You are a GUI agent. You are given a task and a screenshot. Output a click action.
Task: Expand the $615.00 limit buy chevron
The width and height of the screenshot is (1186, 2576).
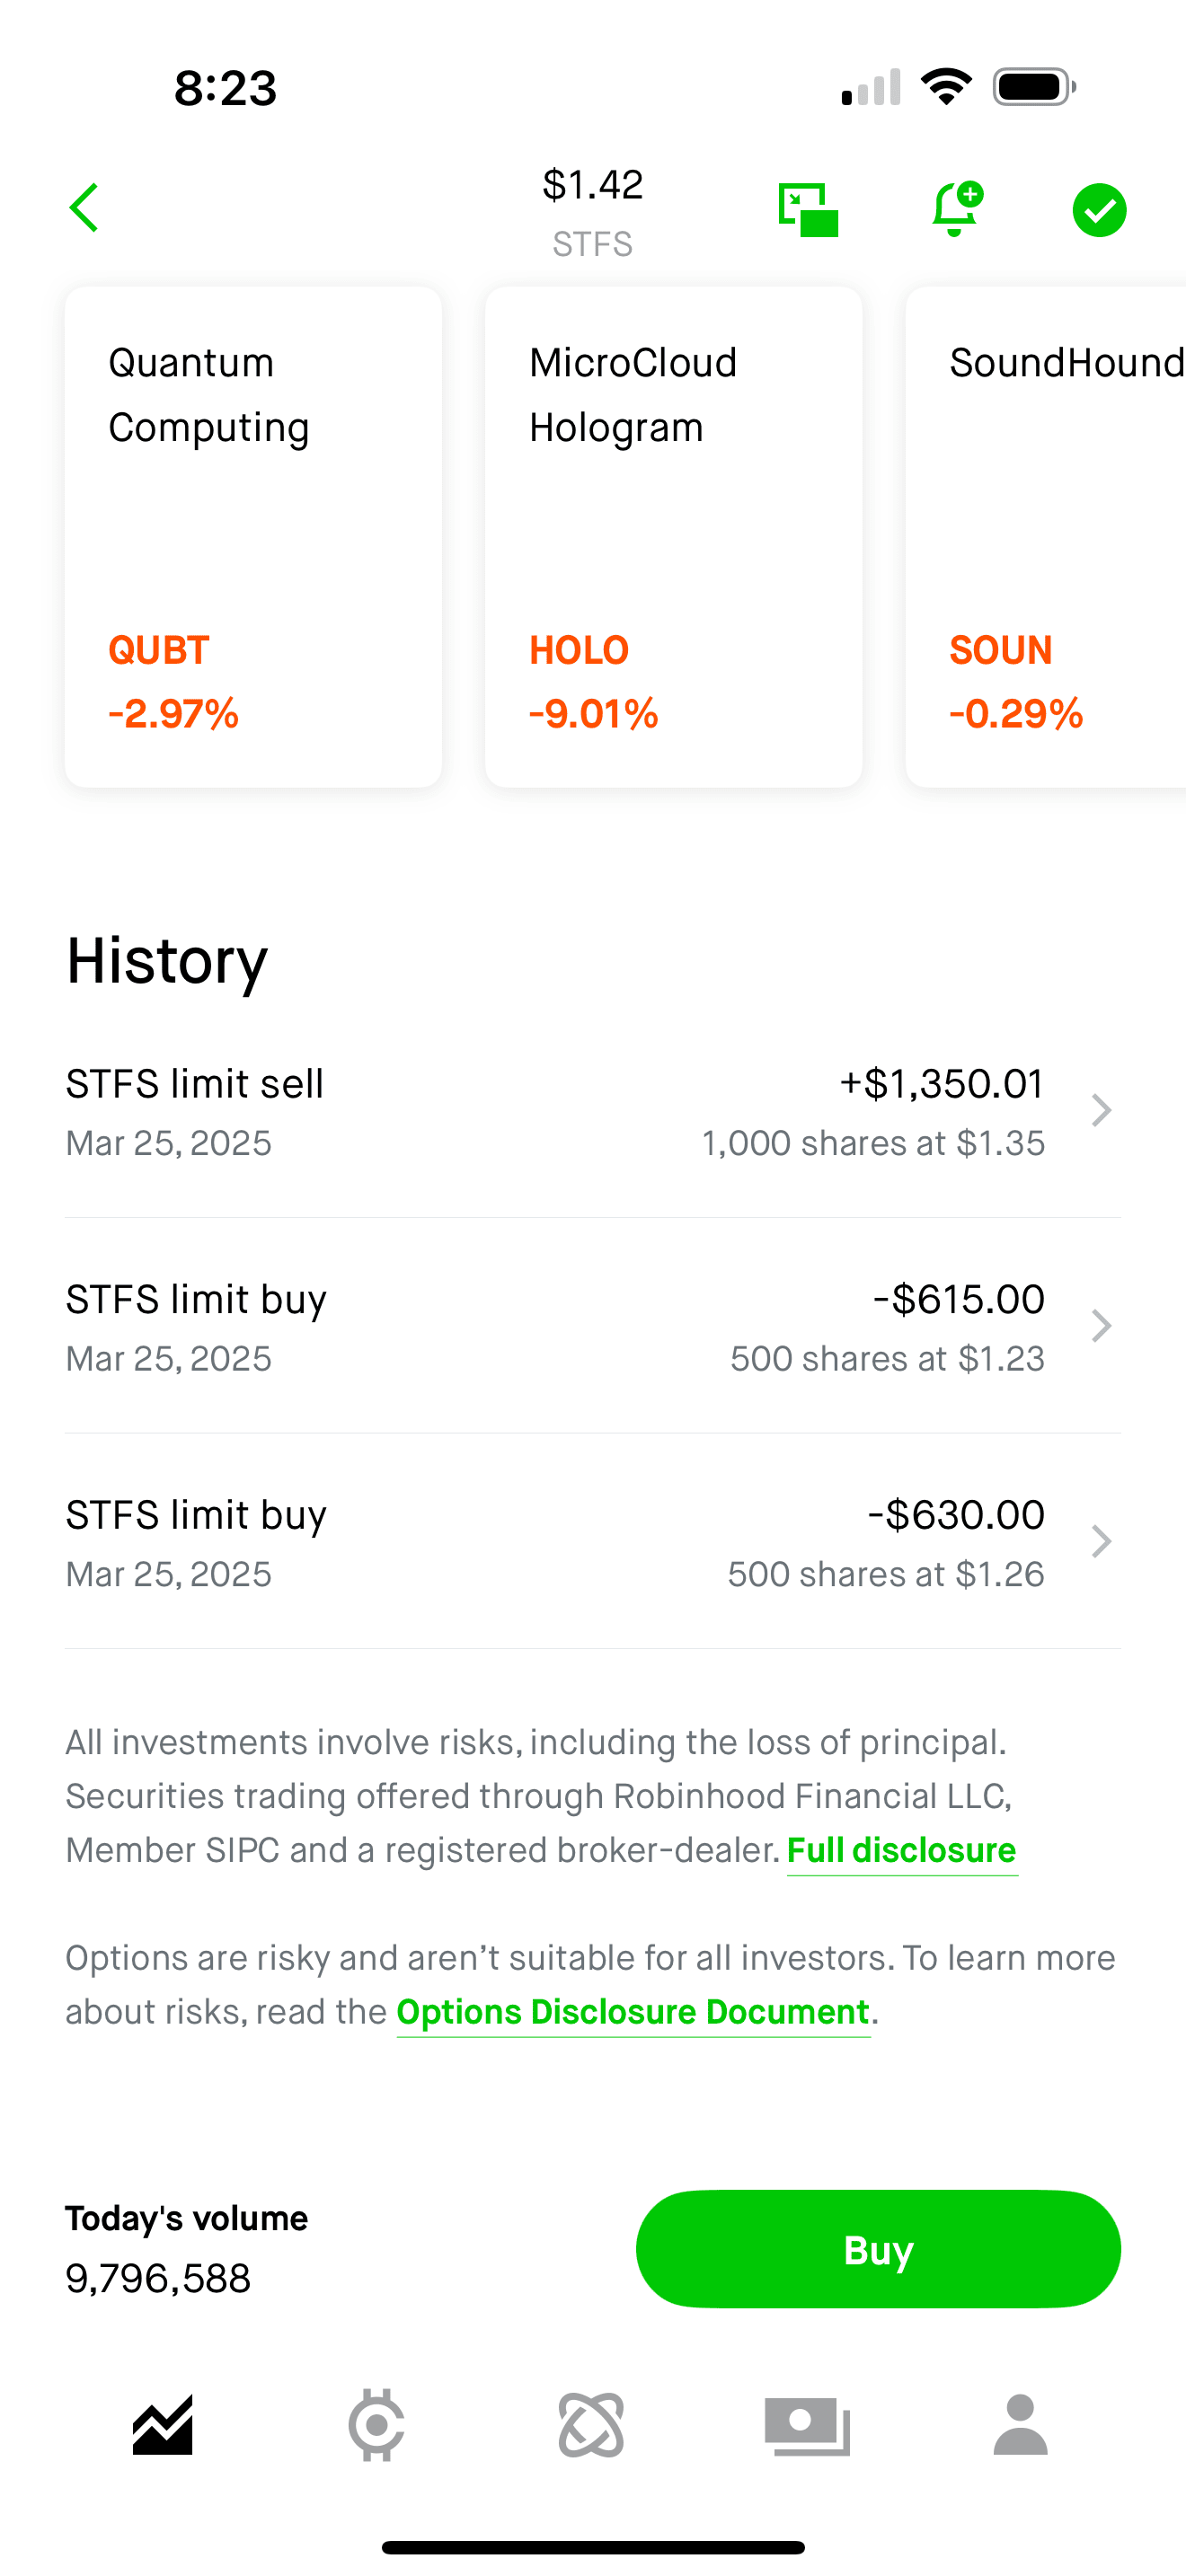point(1101,1326)
